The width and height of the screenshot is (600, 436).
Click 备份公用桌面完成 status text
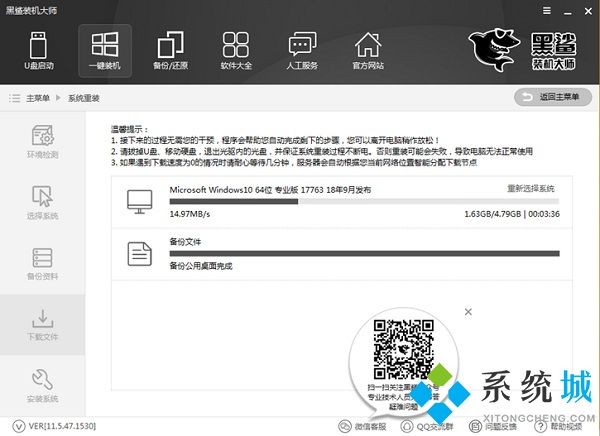click(x=201, y=266)
